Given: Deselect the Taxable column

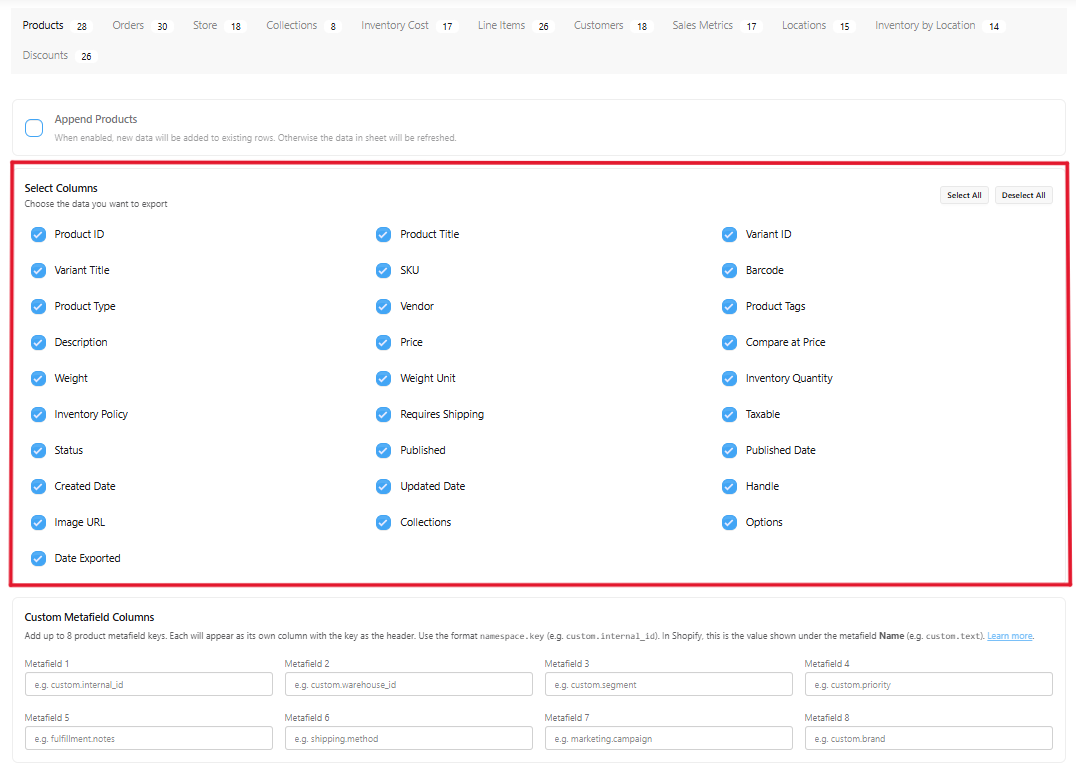Looking at the screenshot, I should click(729, 415).
